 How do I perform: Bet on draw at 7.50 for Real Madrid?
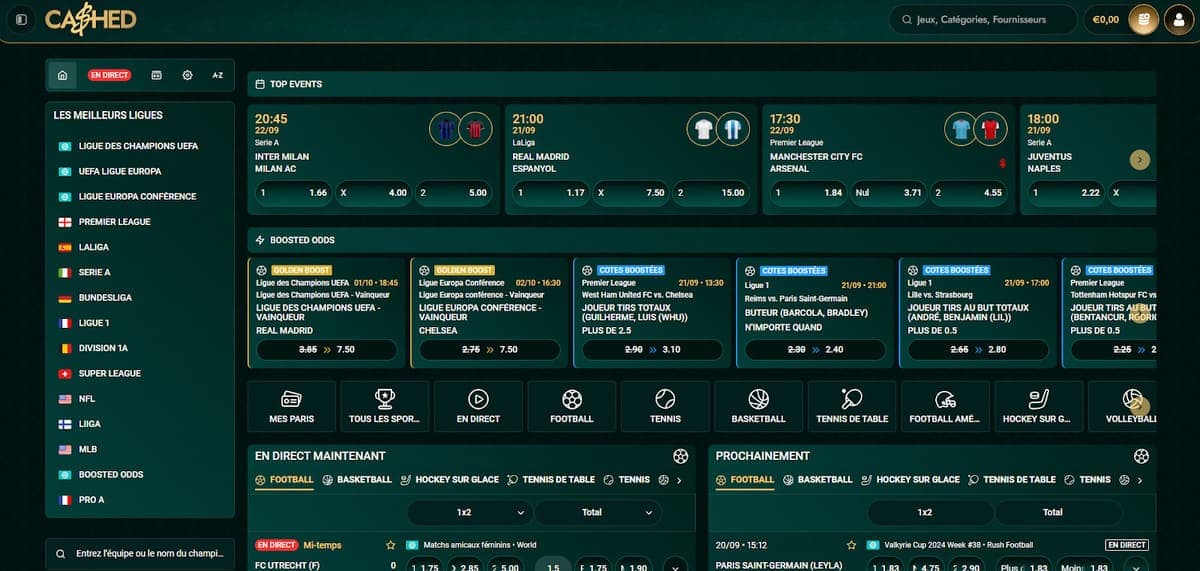(x=631, y=192)
